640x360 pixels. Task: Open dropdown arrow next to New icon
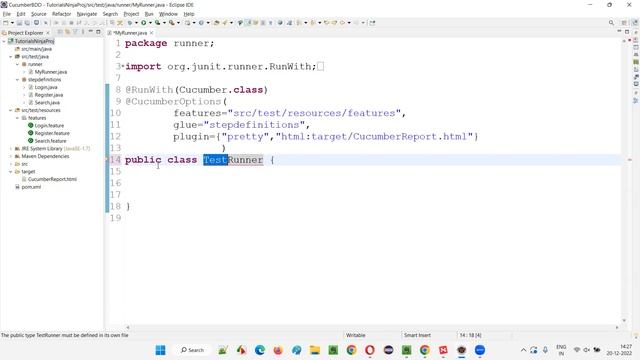coord(12,23)
